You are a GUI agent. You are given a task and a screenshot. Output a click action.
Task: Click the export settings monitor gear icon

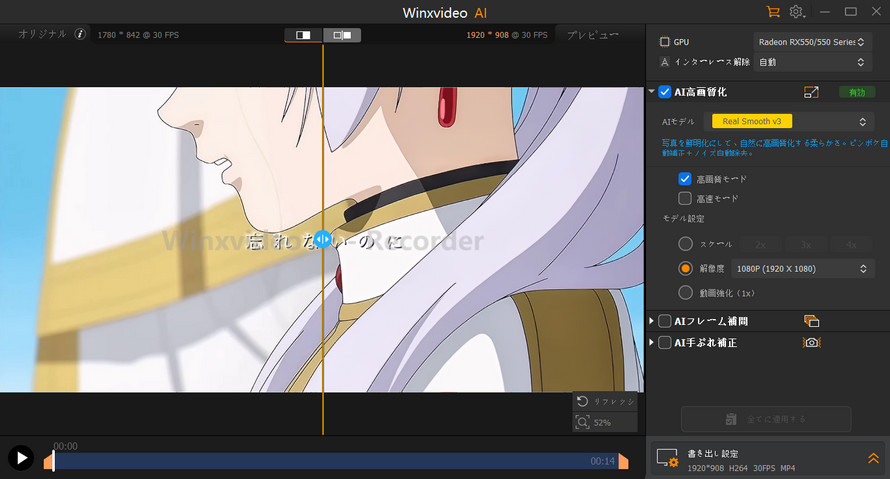pos(668,458)
